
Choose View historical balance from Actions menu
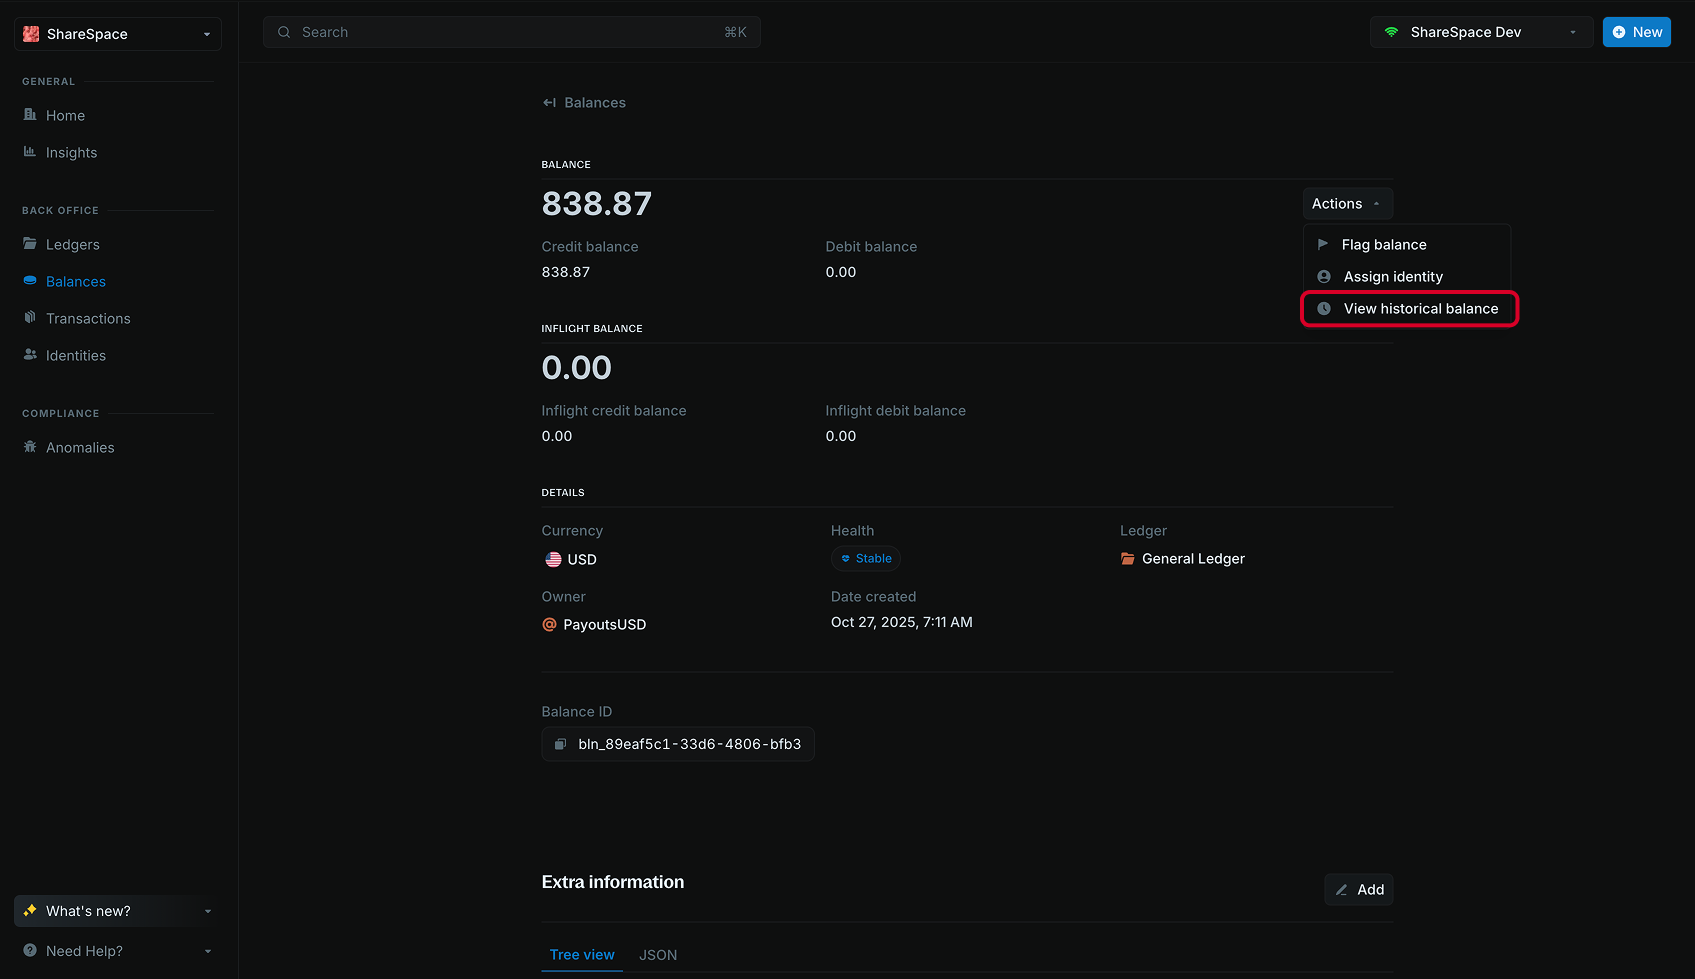pyautogui.click(x=1421, y=308)
